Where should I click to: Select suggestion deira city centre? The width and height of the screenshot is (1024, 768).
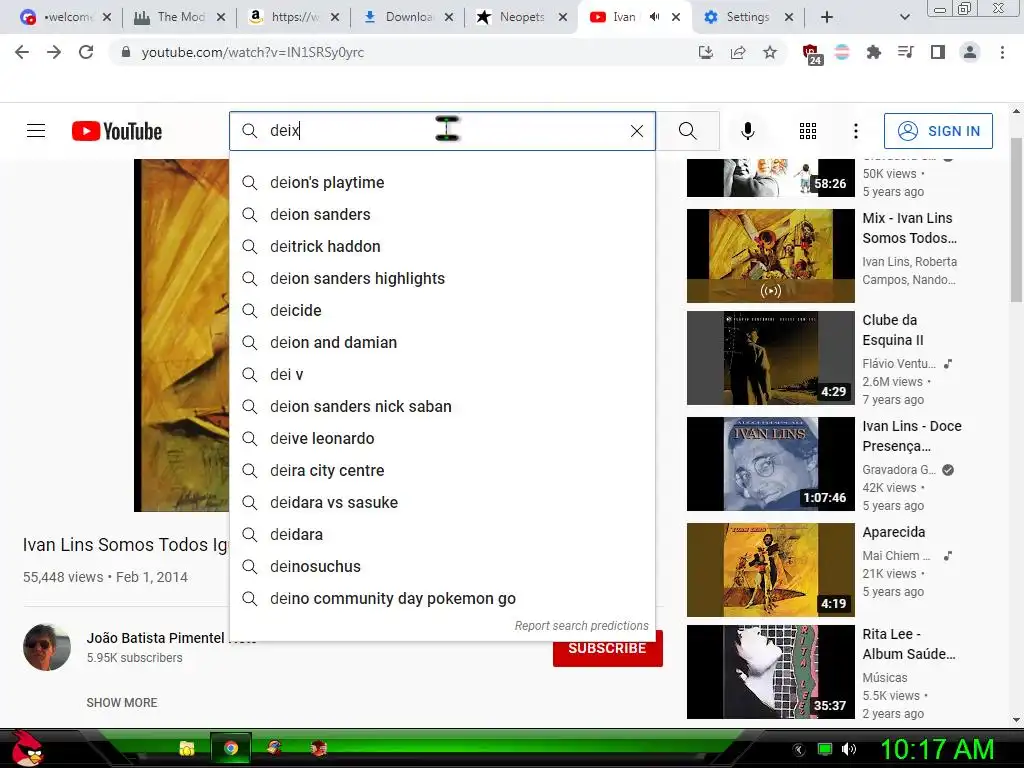pyautogui.click(x=442, y=470)
